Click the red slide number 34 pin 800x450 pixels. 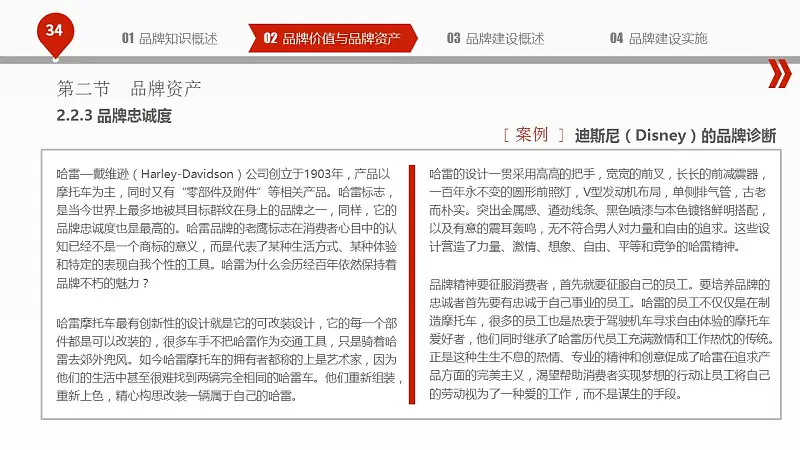pyautogui.click(x=55, y=35)
